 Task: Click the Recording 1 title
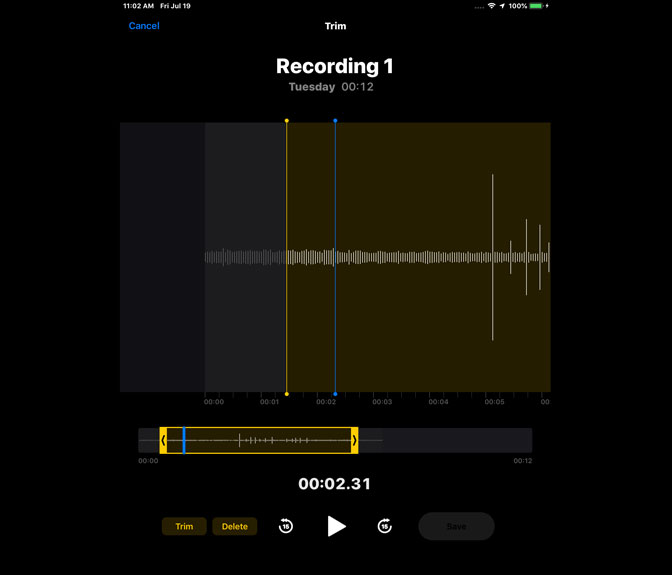pyautogui.click(x=335, y=66)
